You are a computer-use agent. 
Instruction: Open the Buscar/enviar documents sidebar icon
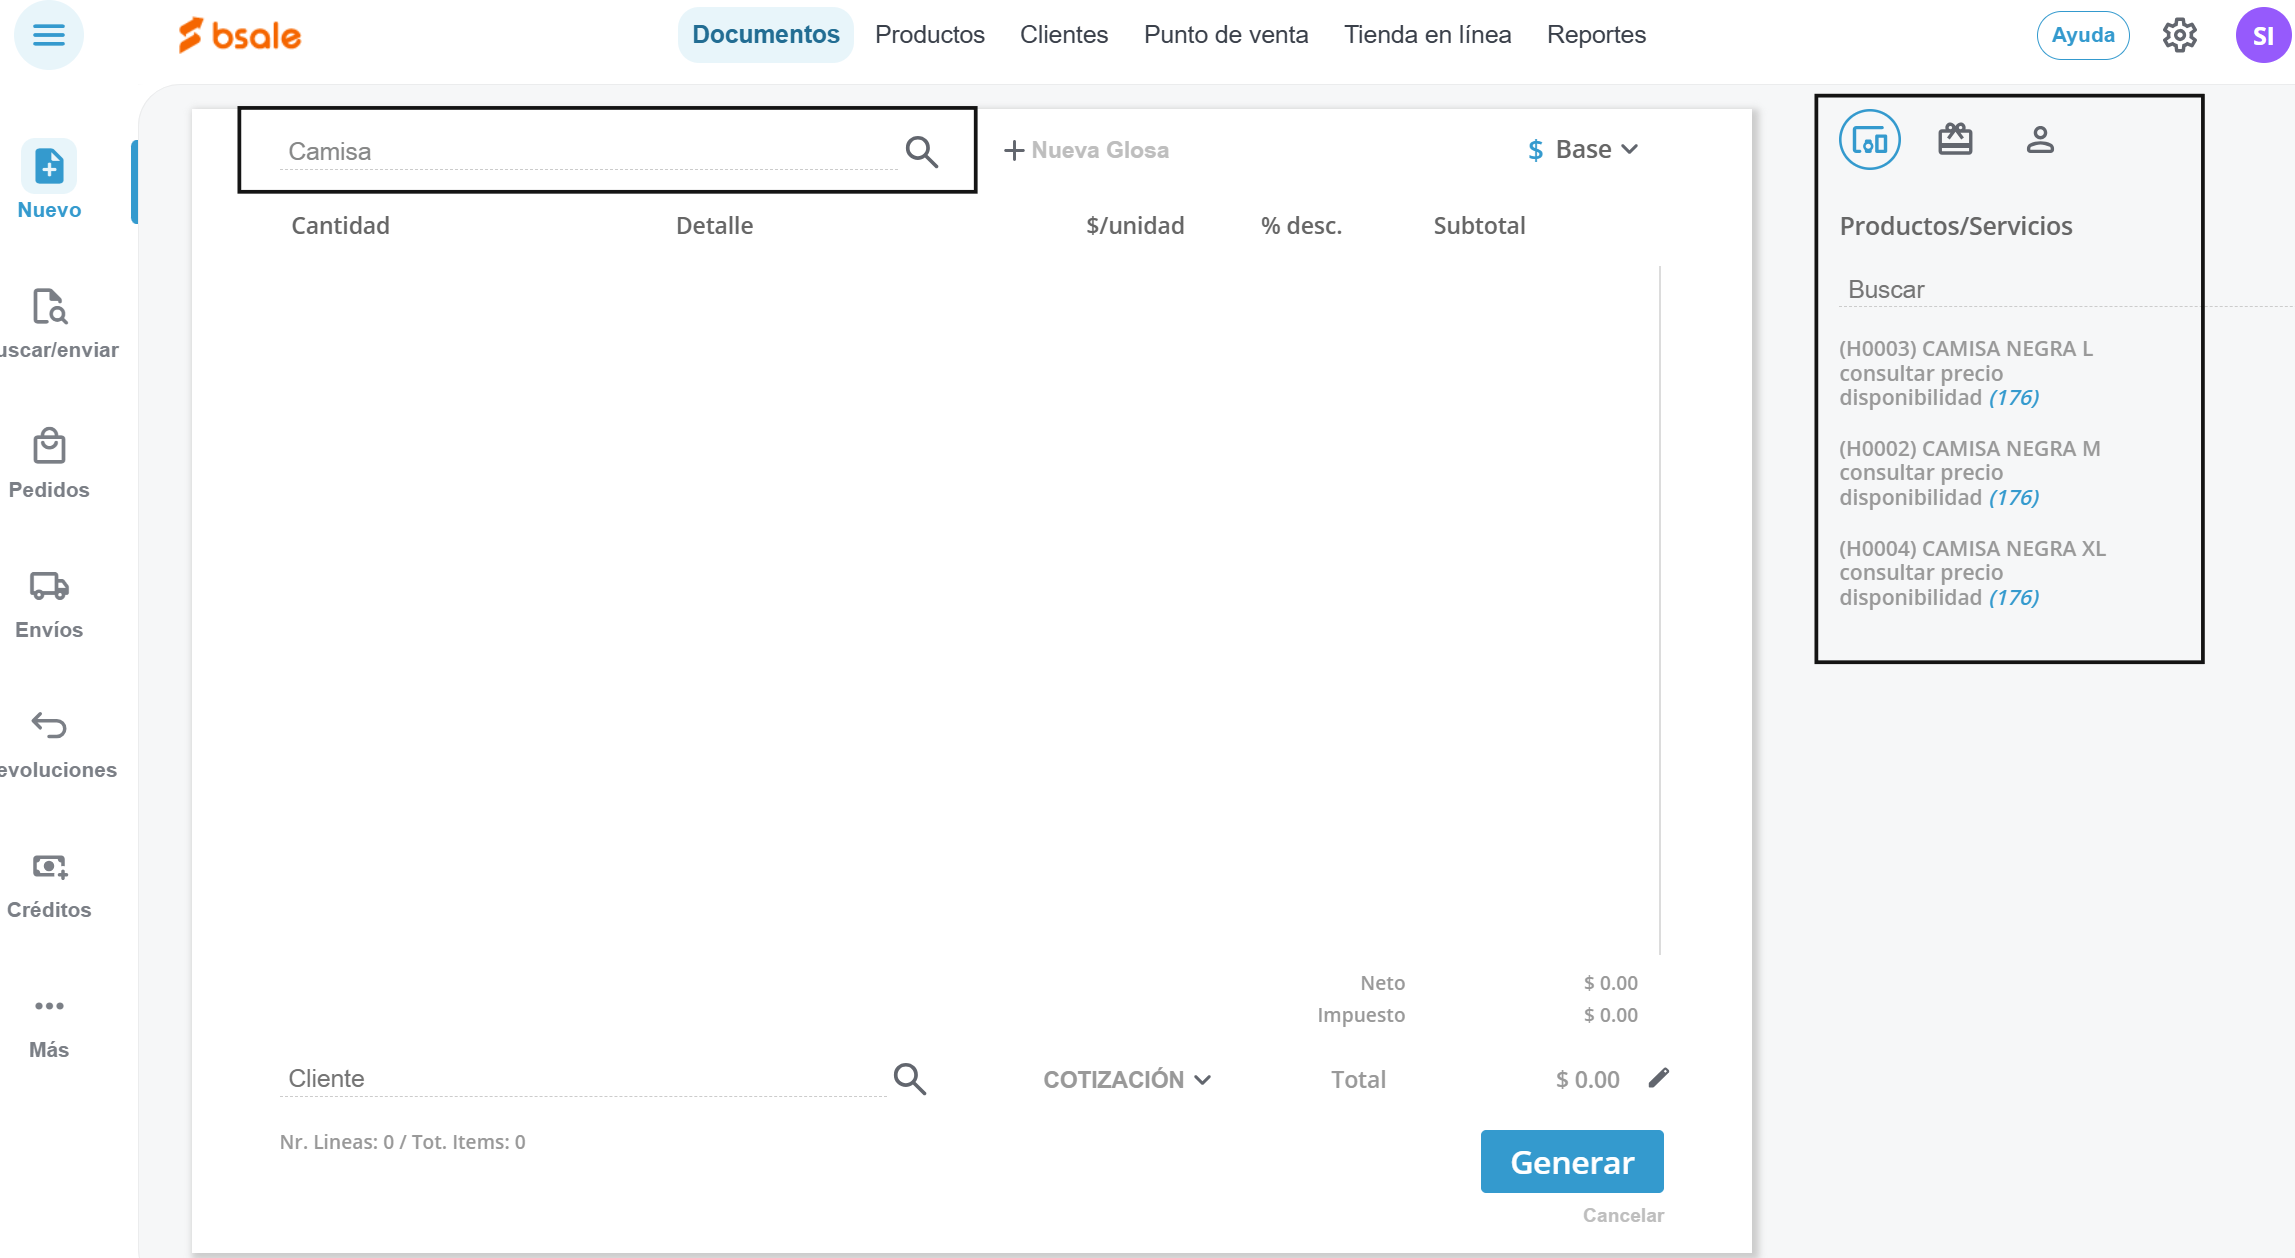click(49, 306)
